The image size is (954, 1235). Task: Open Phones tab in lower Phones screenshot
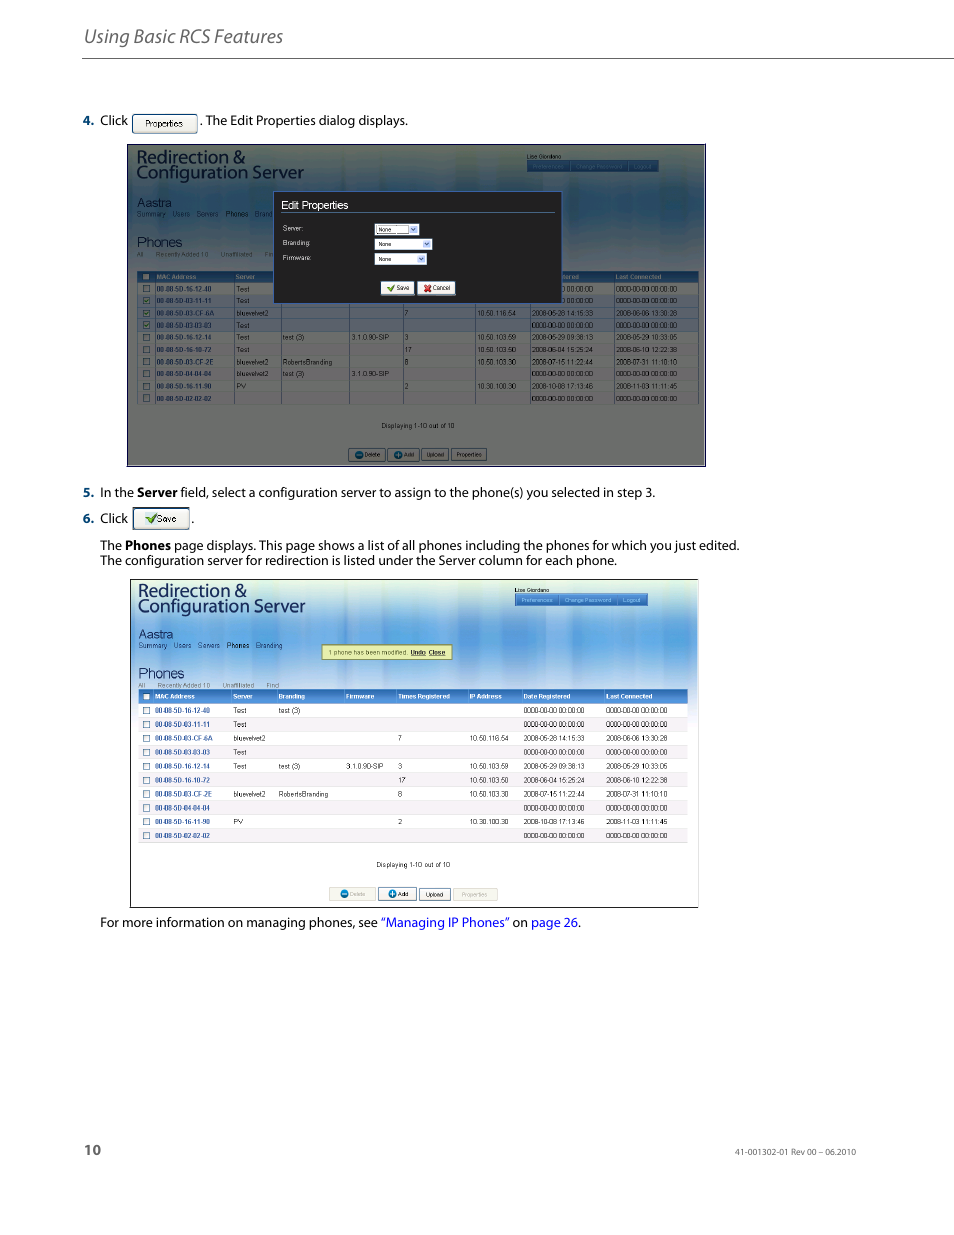(238, 645)
